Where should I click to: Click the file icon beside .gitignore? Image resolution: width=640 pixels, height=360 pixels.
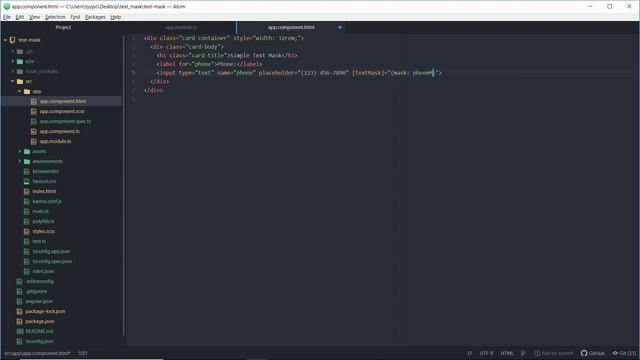pyautogui.click(x=19, y=291)
